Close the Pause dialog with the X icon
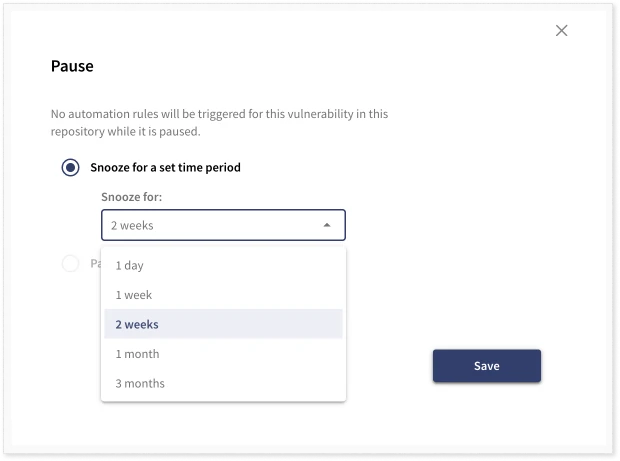 [x=561, y=30]
